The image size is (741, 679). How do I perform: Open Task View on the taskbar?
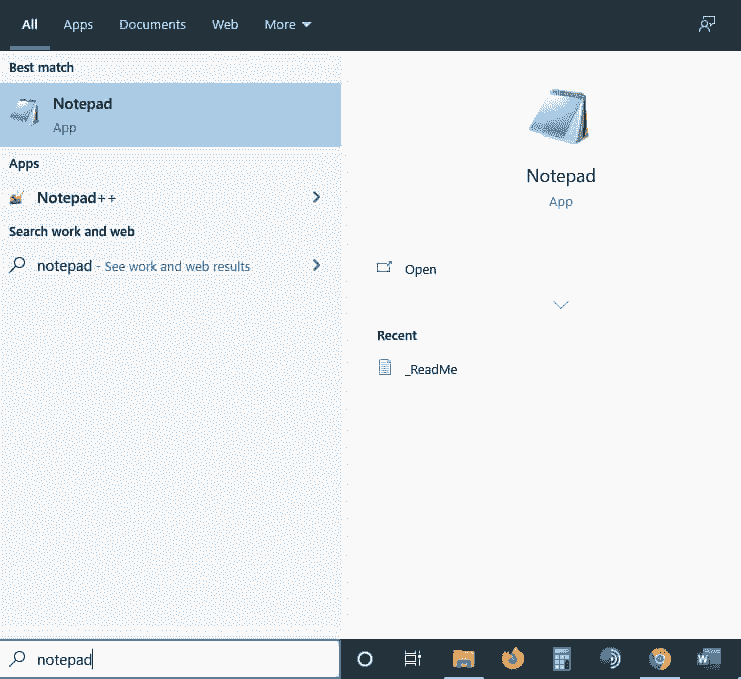pyautogui.click(x=412, y=659)
